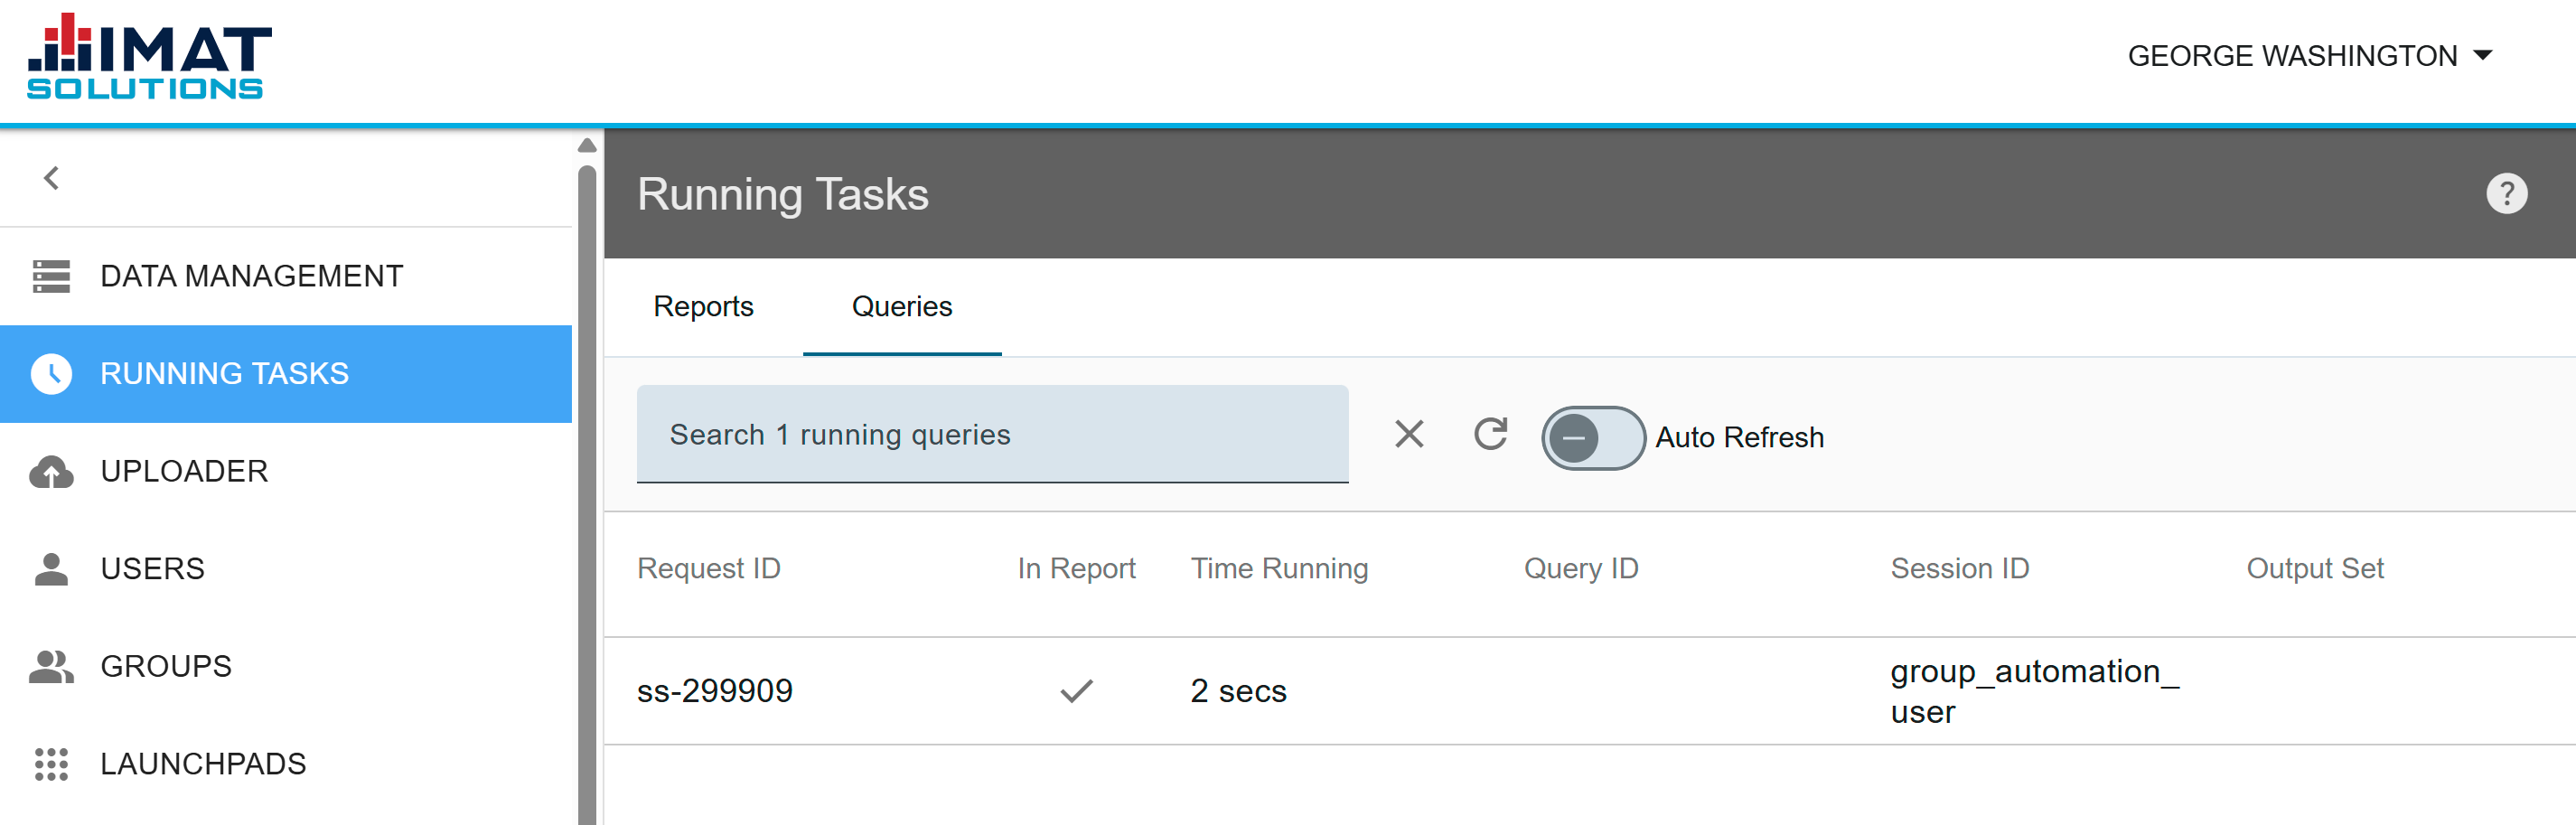Open the UPLOADER menu label
Viewport: 2576px width, 825px height.
185,471
